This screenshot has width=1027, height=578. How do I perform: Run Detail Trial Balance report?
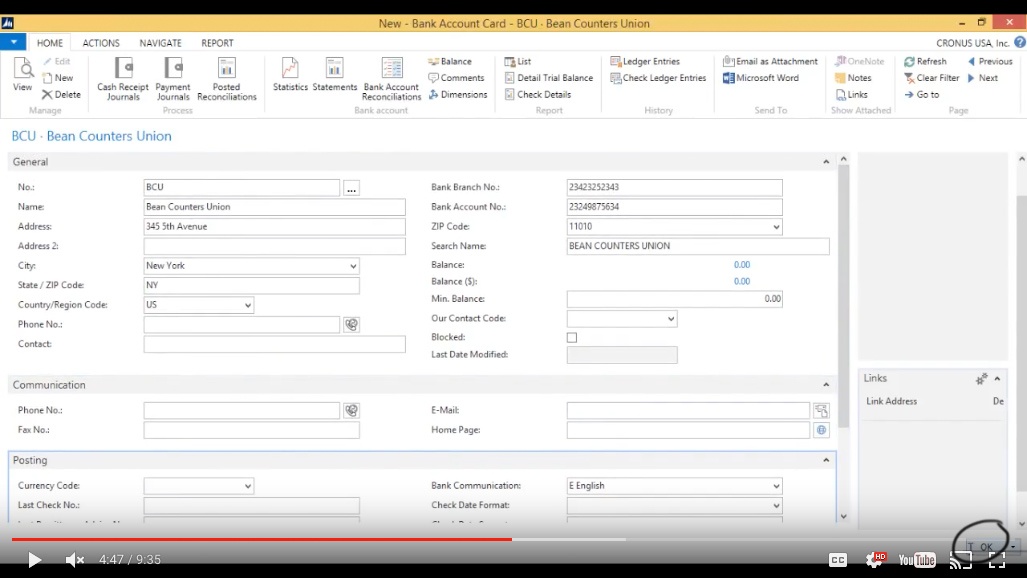(x=548, y=77)
